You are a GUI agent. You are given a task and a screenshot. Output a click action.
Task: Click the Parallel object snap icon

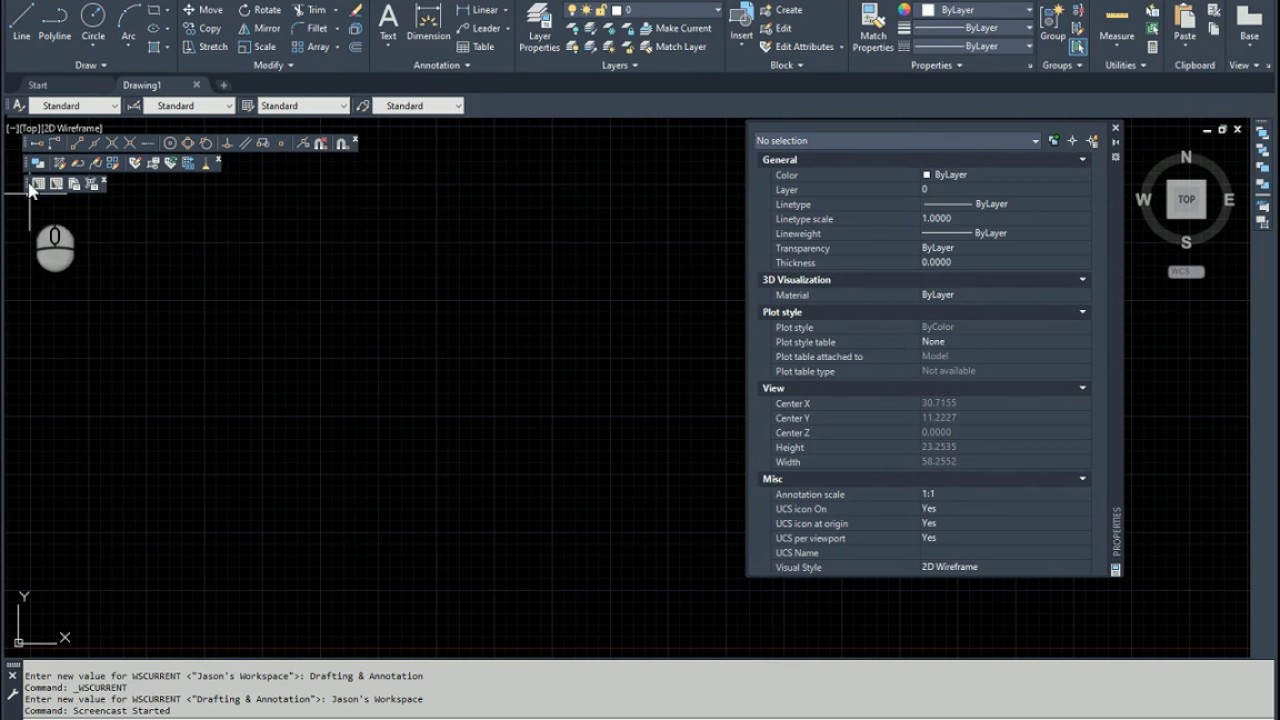[245, 143]
